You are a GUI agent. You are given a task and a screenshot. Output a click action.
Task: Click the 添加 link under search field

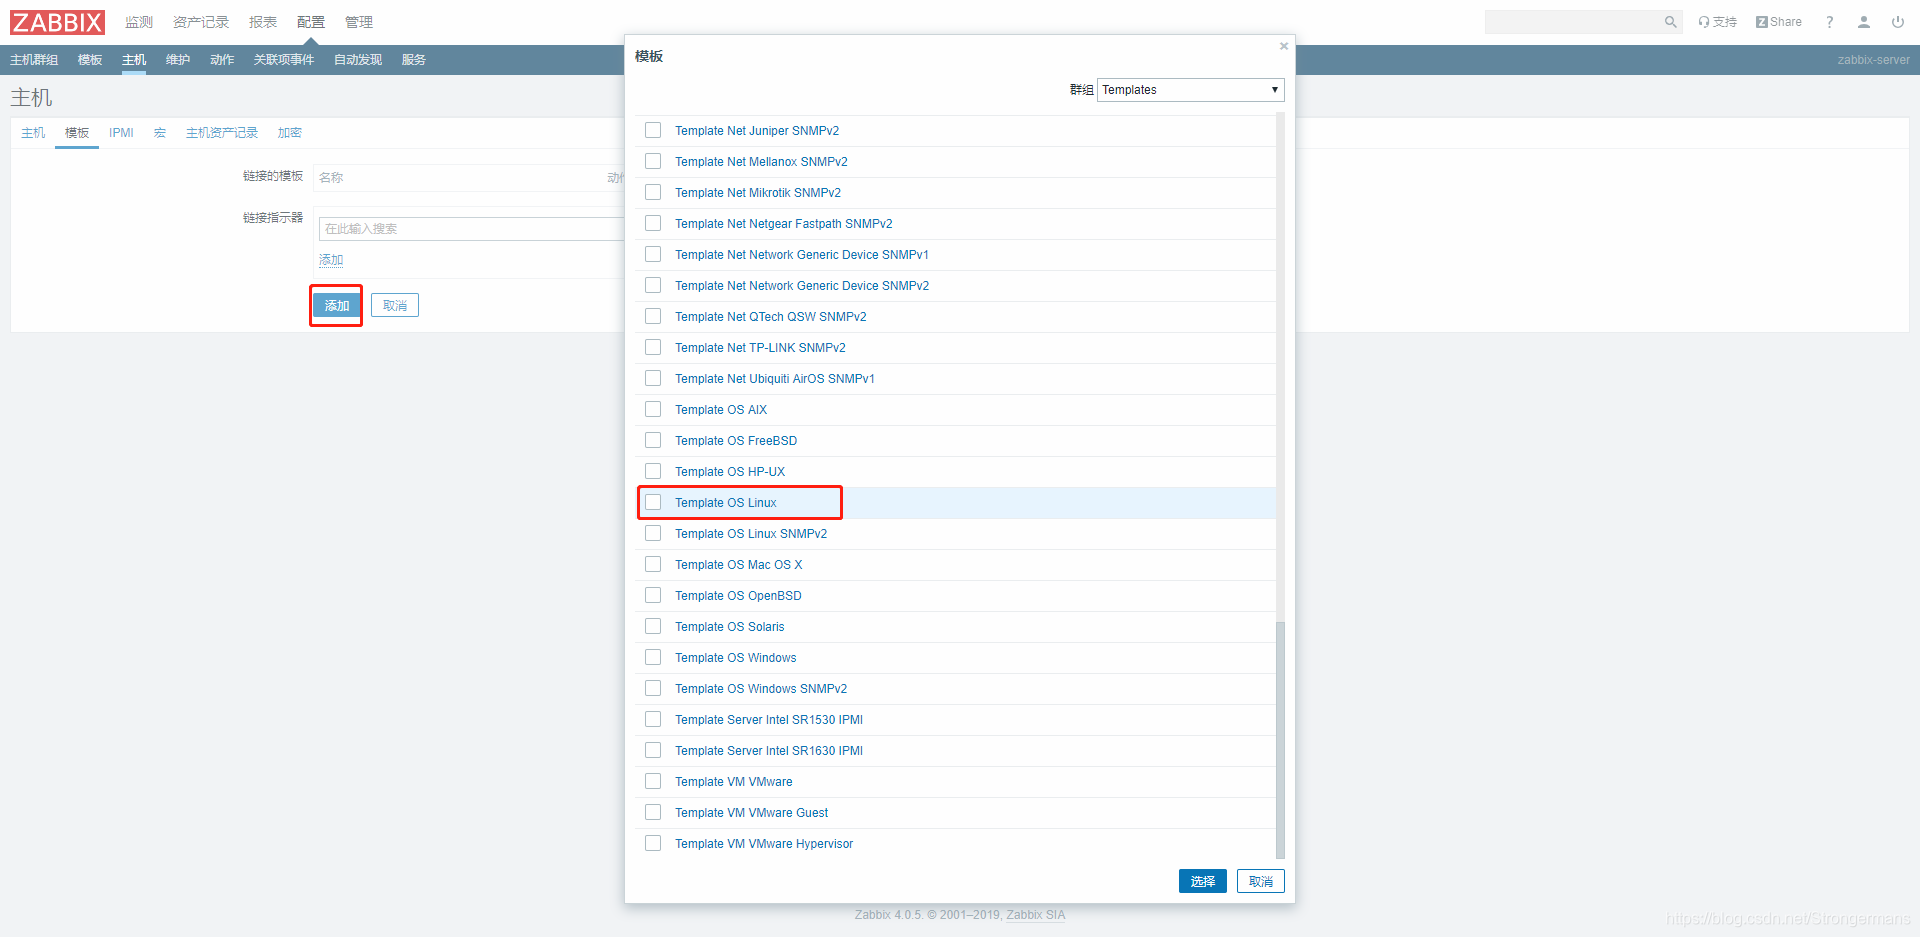coord(331,260)
